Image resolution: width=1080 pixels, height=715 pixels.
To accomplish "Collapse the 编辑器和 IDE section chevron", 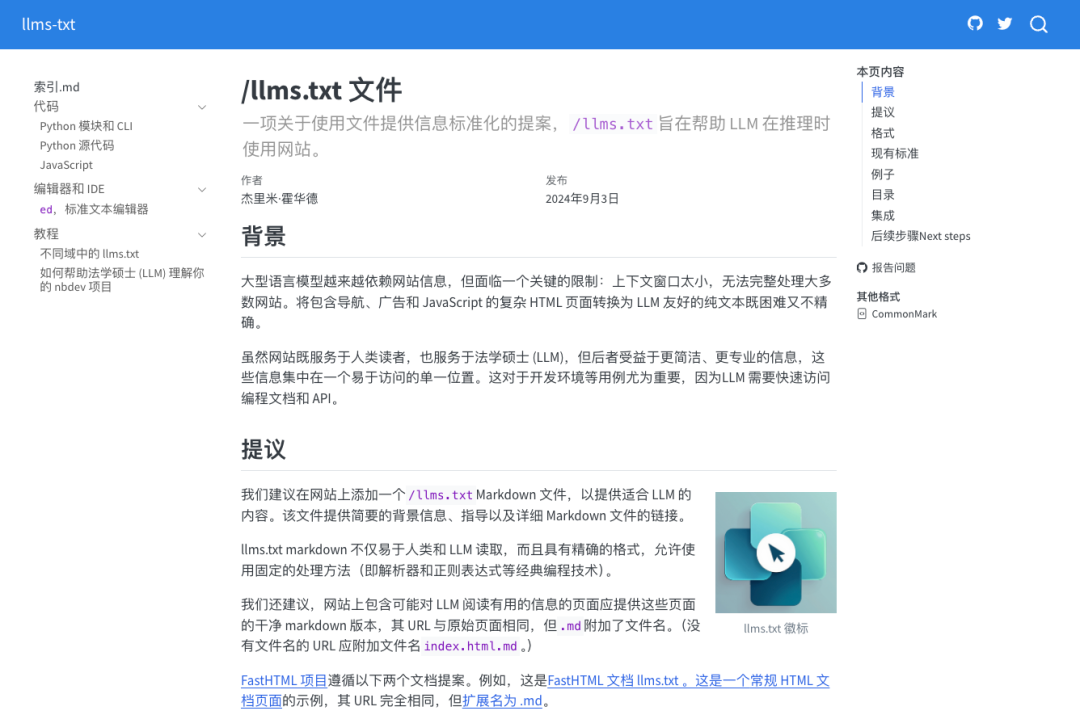I will (202, 189).
